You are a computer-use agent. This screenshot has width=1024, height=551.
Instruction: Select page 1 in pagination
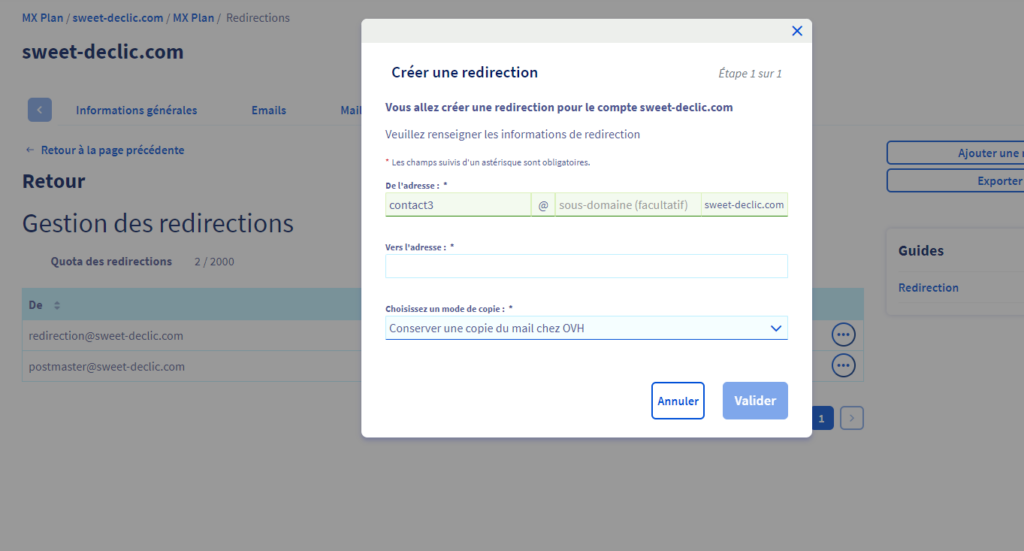tap(821, 419)
